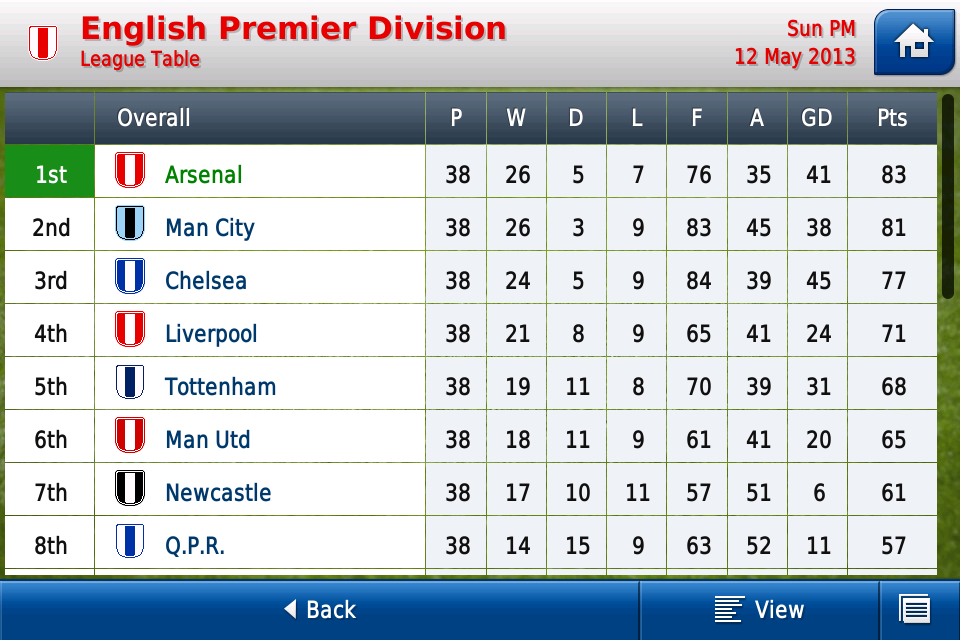Tap the Tottenham club badge
This screenshot has height=640, width=960.
click(130, 382)
